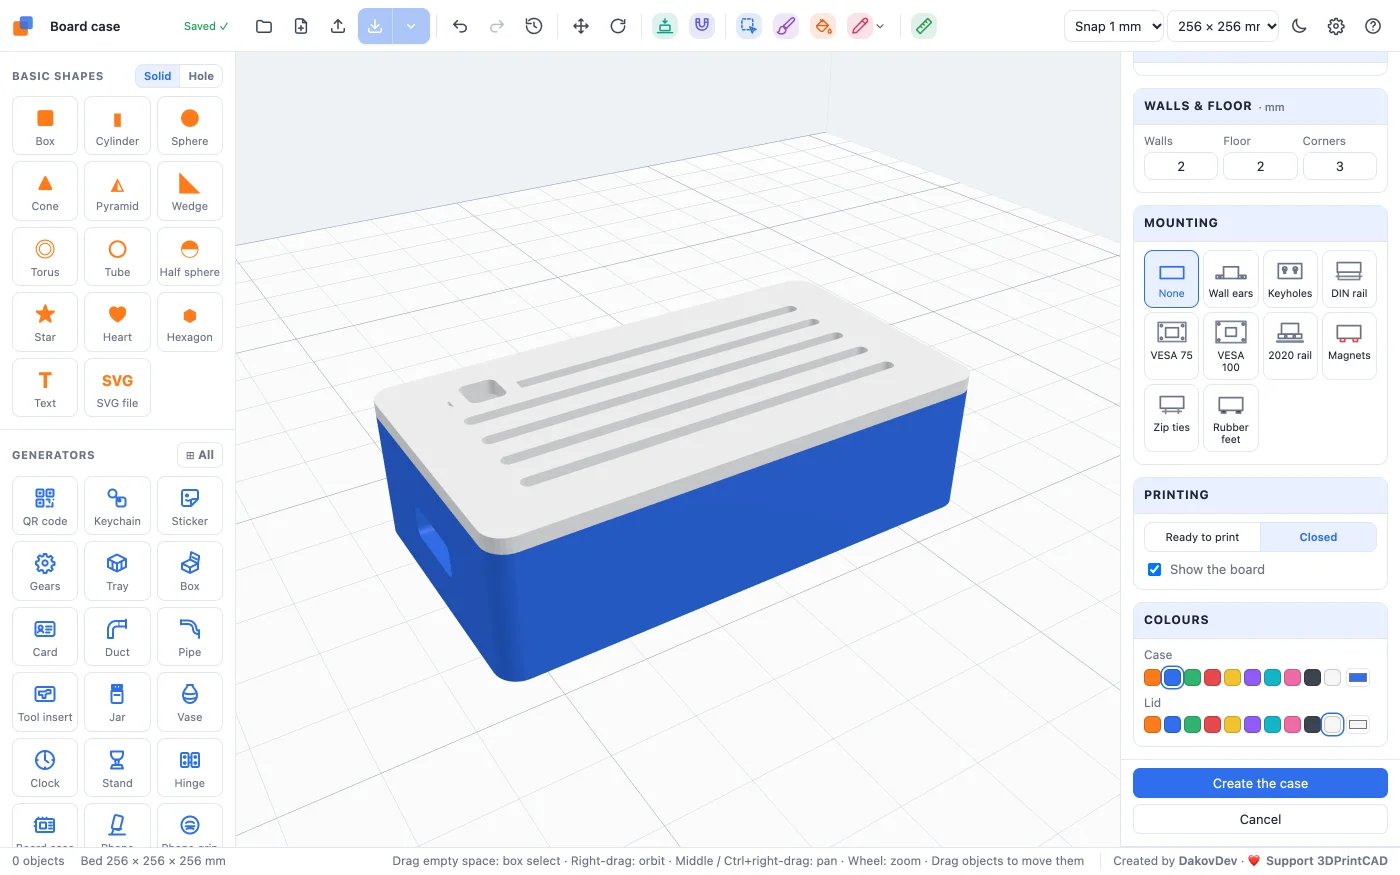
Task: Open the Gears generator
Action: tap(45, 571)
